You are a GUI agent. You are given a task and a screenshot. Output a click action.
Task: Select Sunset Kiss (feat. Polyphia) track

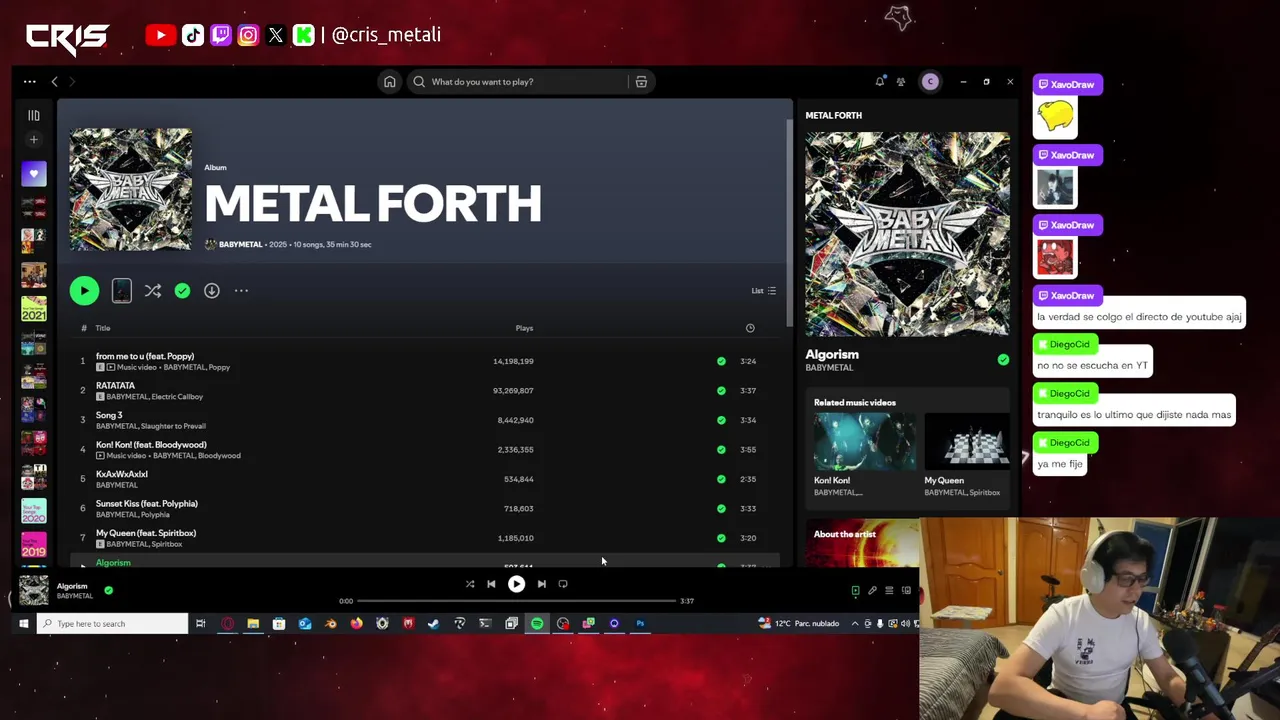(x=426, y=509)
